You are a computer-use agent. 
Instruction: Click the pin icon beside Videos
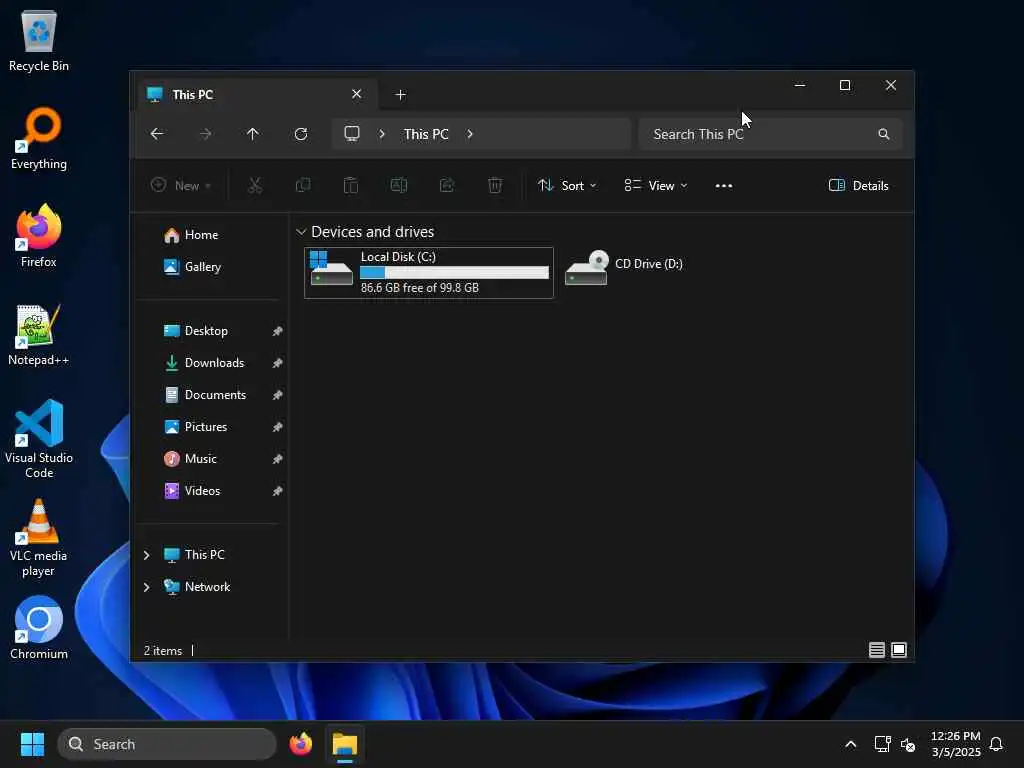pos(278,491)
